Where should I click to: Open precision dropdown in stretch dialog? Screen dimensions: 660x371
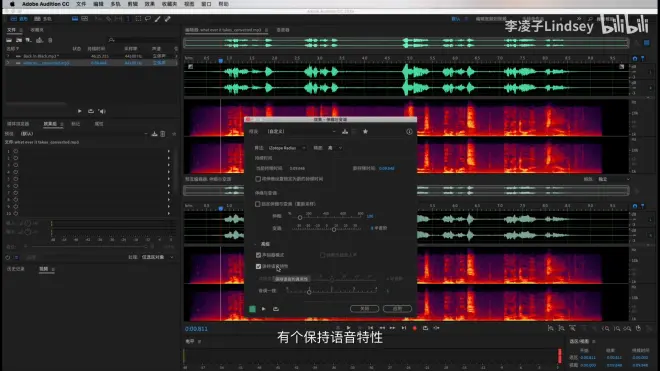coord(335,148)
